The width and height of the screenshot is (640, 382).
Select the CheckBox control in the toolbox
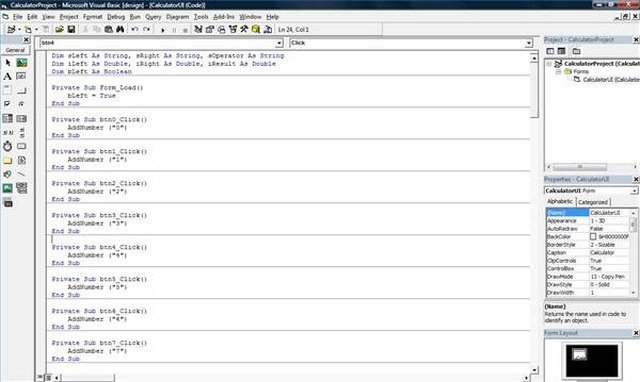(x=7, y=104)
